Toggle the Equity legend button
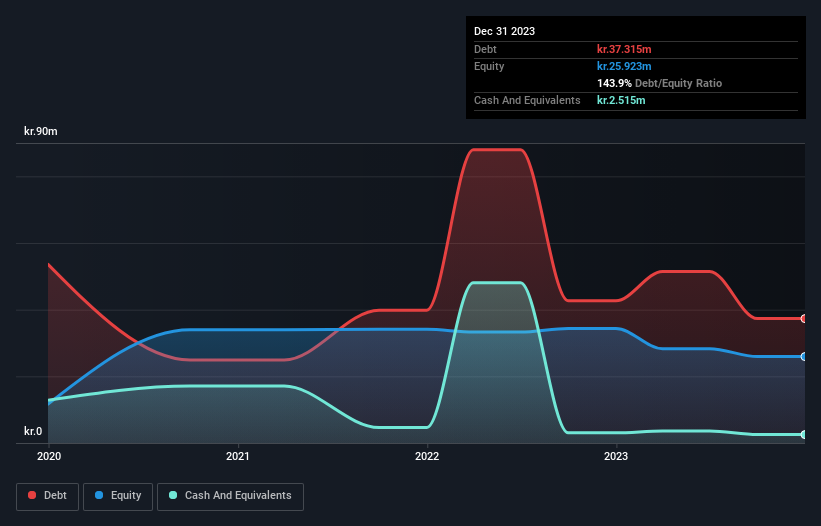Screen dimensions: 821x526 pos(118,496)
